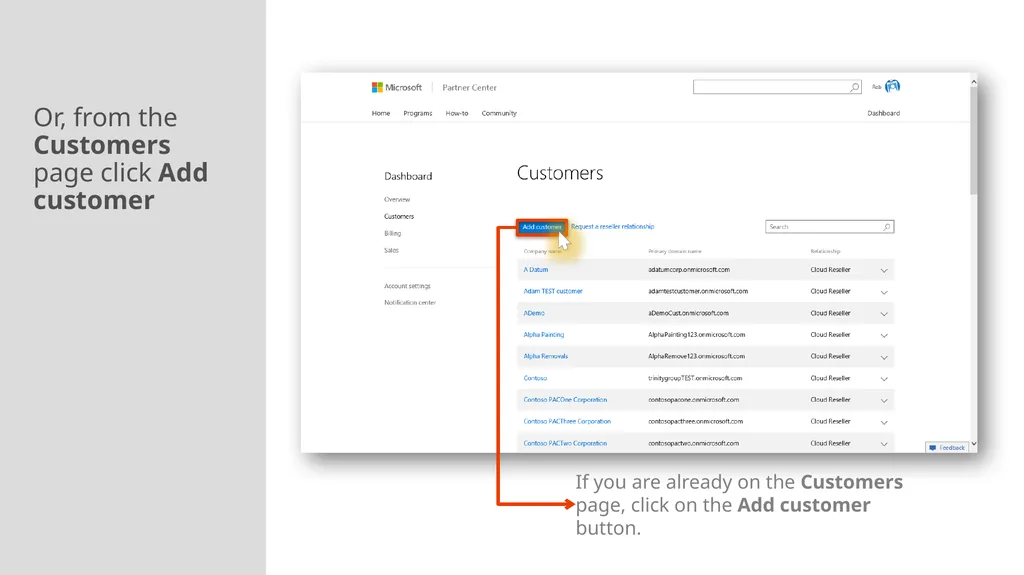
Task: Expand Contoso PACTwo Corporation row chevron
Action: (x=884, y=444)
